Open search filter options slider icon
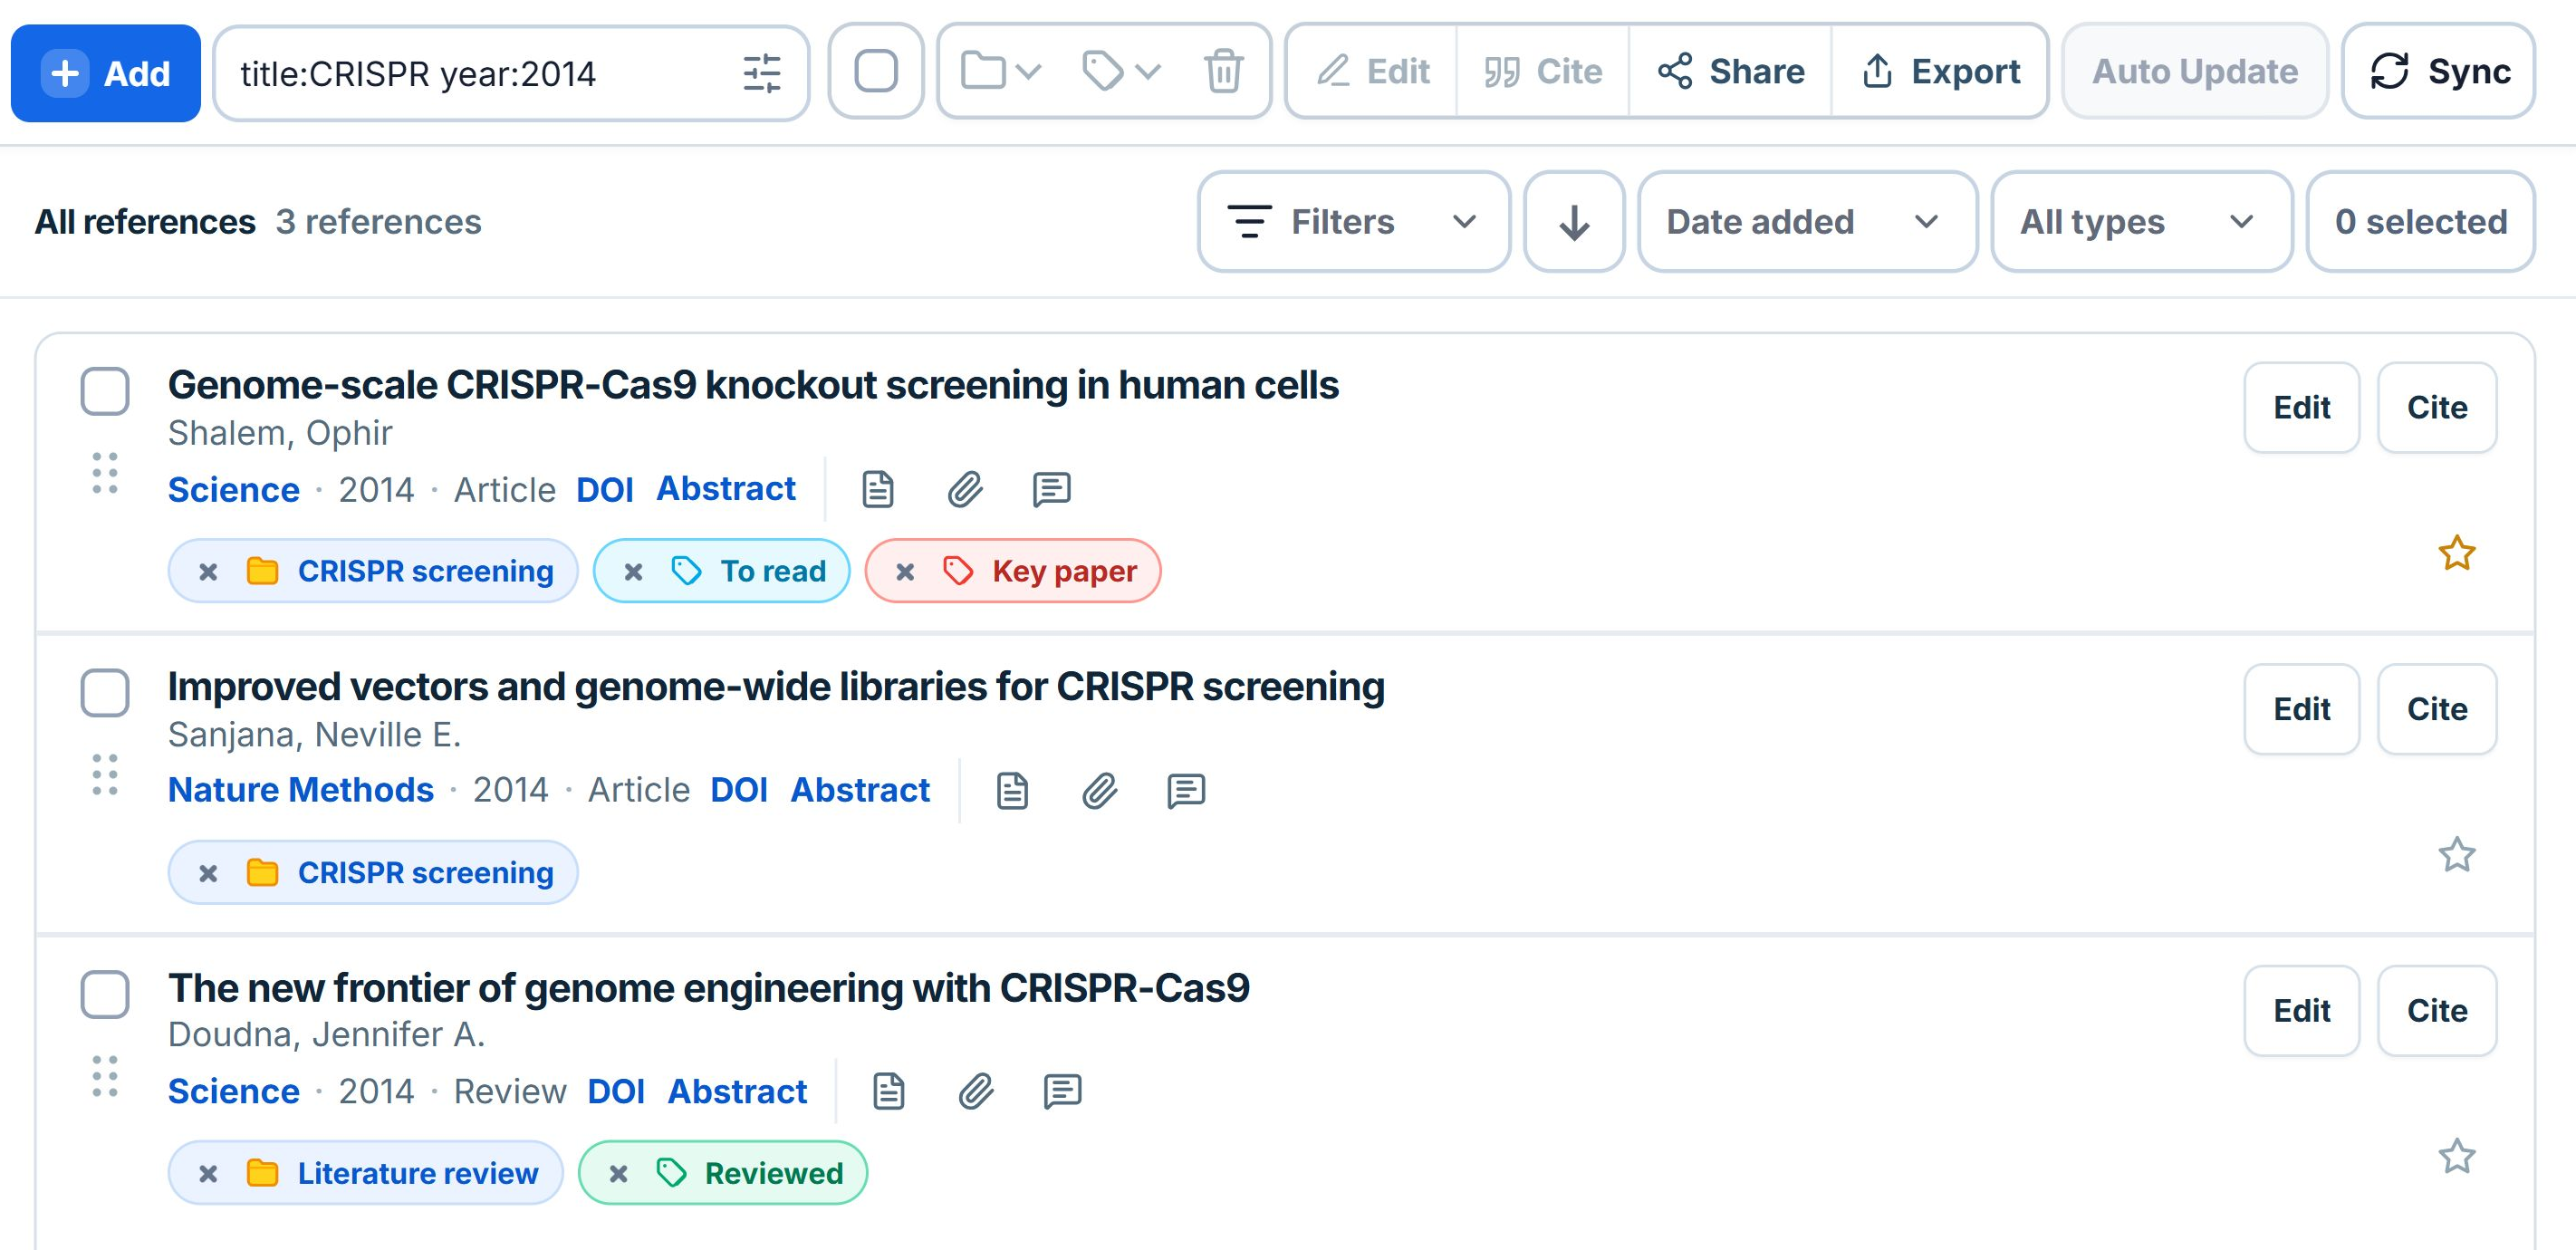 coord(761,73)
